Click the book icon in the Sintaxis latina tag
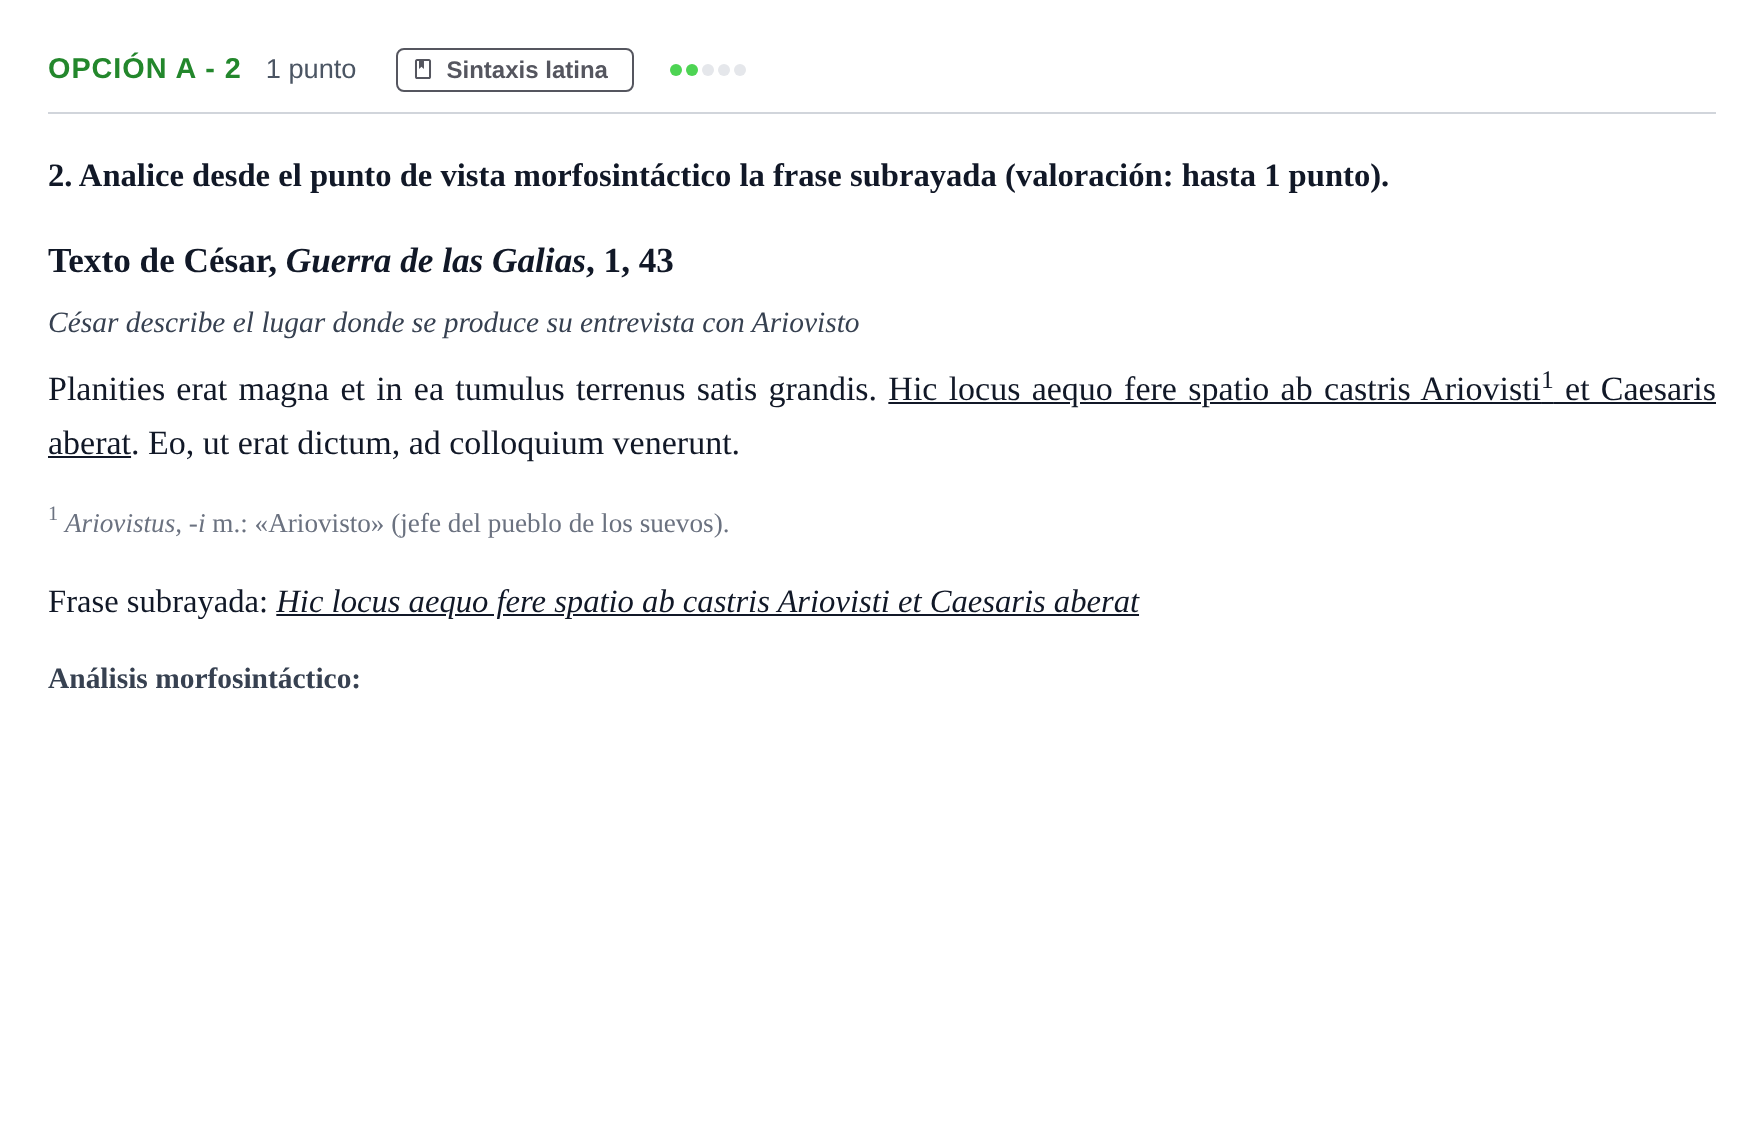The height and width of the screenshot is (1144, 1764). 423,69
